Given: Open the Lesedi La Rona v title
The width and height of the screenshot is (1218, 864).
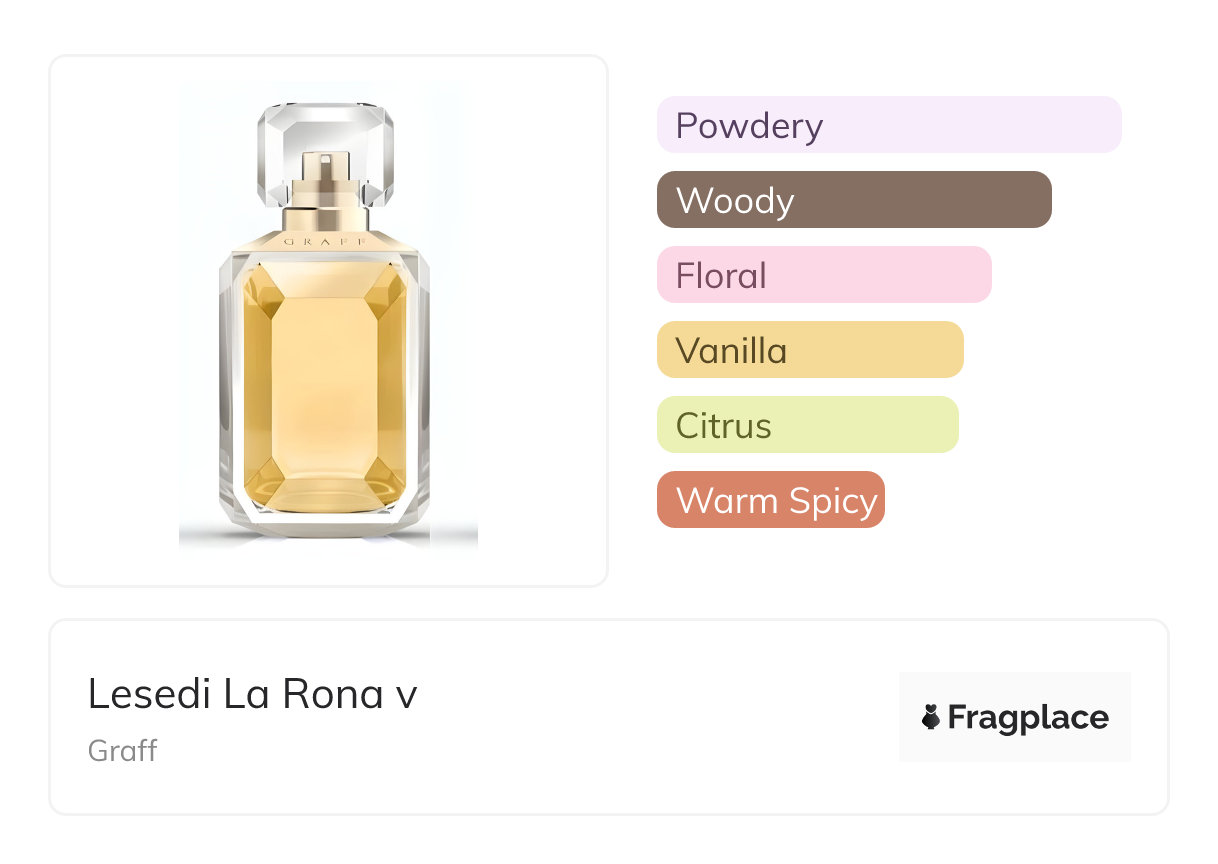Looking at the screenshot, I should click(x=252, y=694).
